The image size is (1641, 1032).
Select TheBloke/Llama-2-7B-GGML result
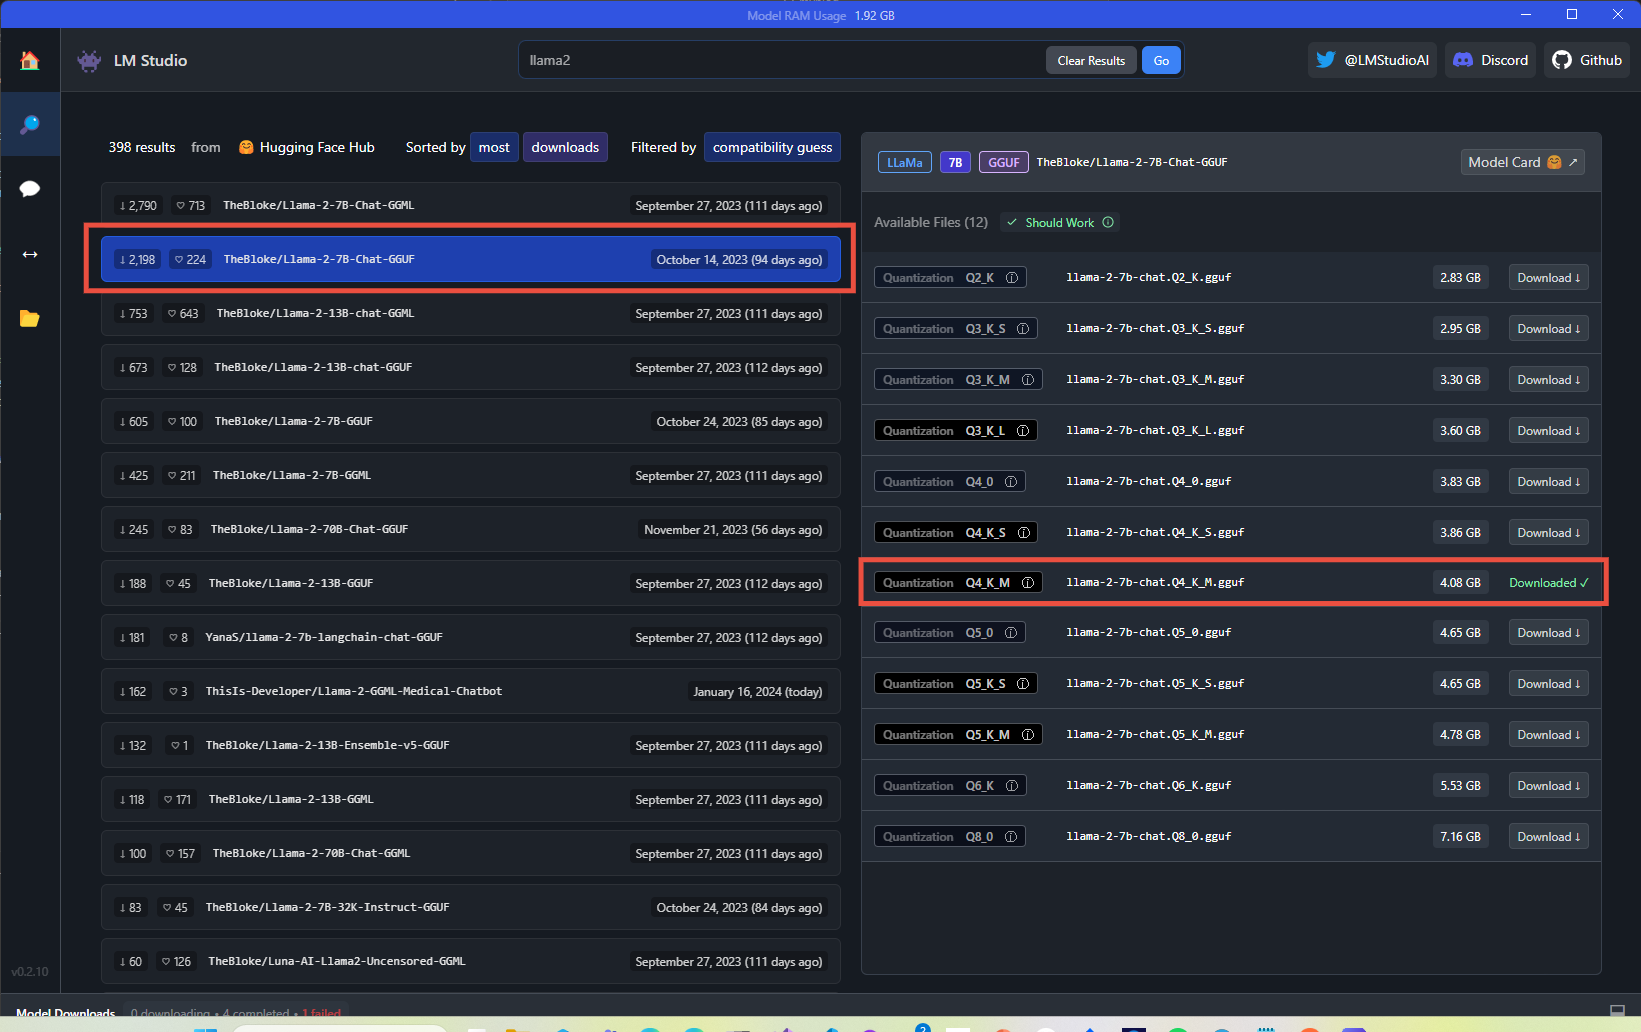[x=471, y=475]
